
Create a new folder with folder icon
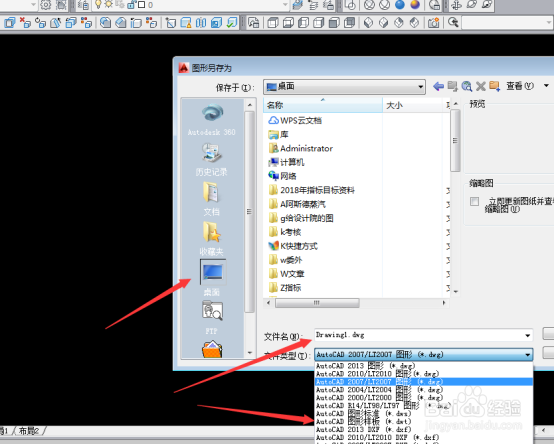[x=495, y=86]
